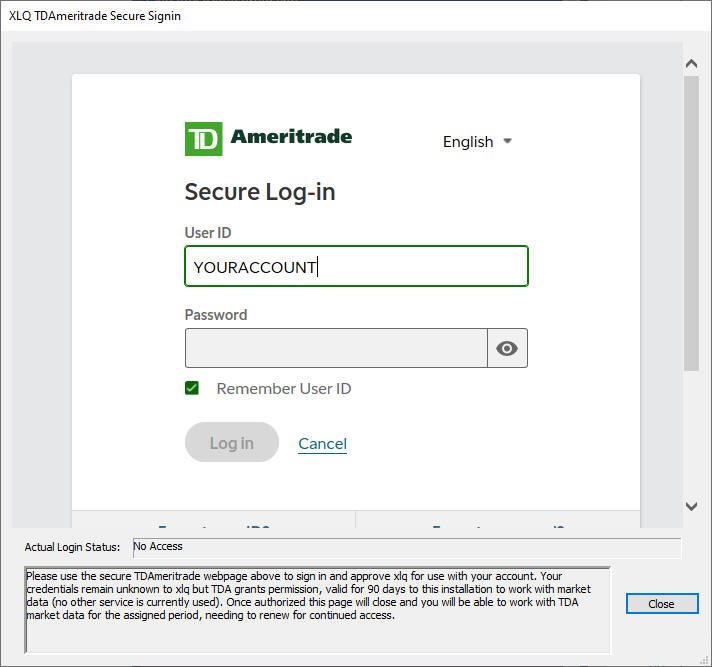Click the vertical scrollbar thumb
This screenshot has height=667, width=712.
point(691,223)
